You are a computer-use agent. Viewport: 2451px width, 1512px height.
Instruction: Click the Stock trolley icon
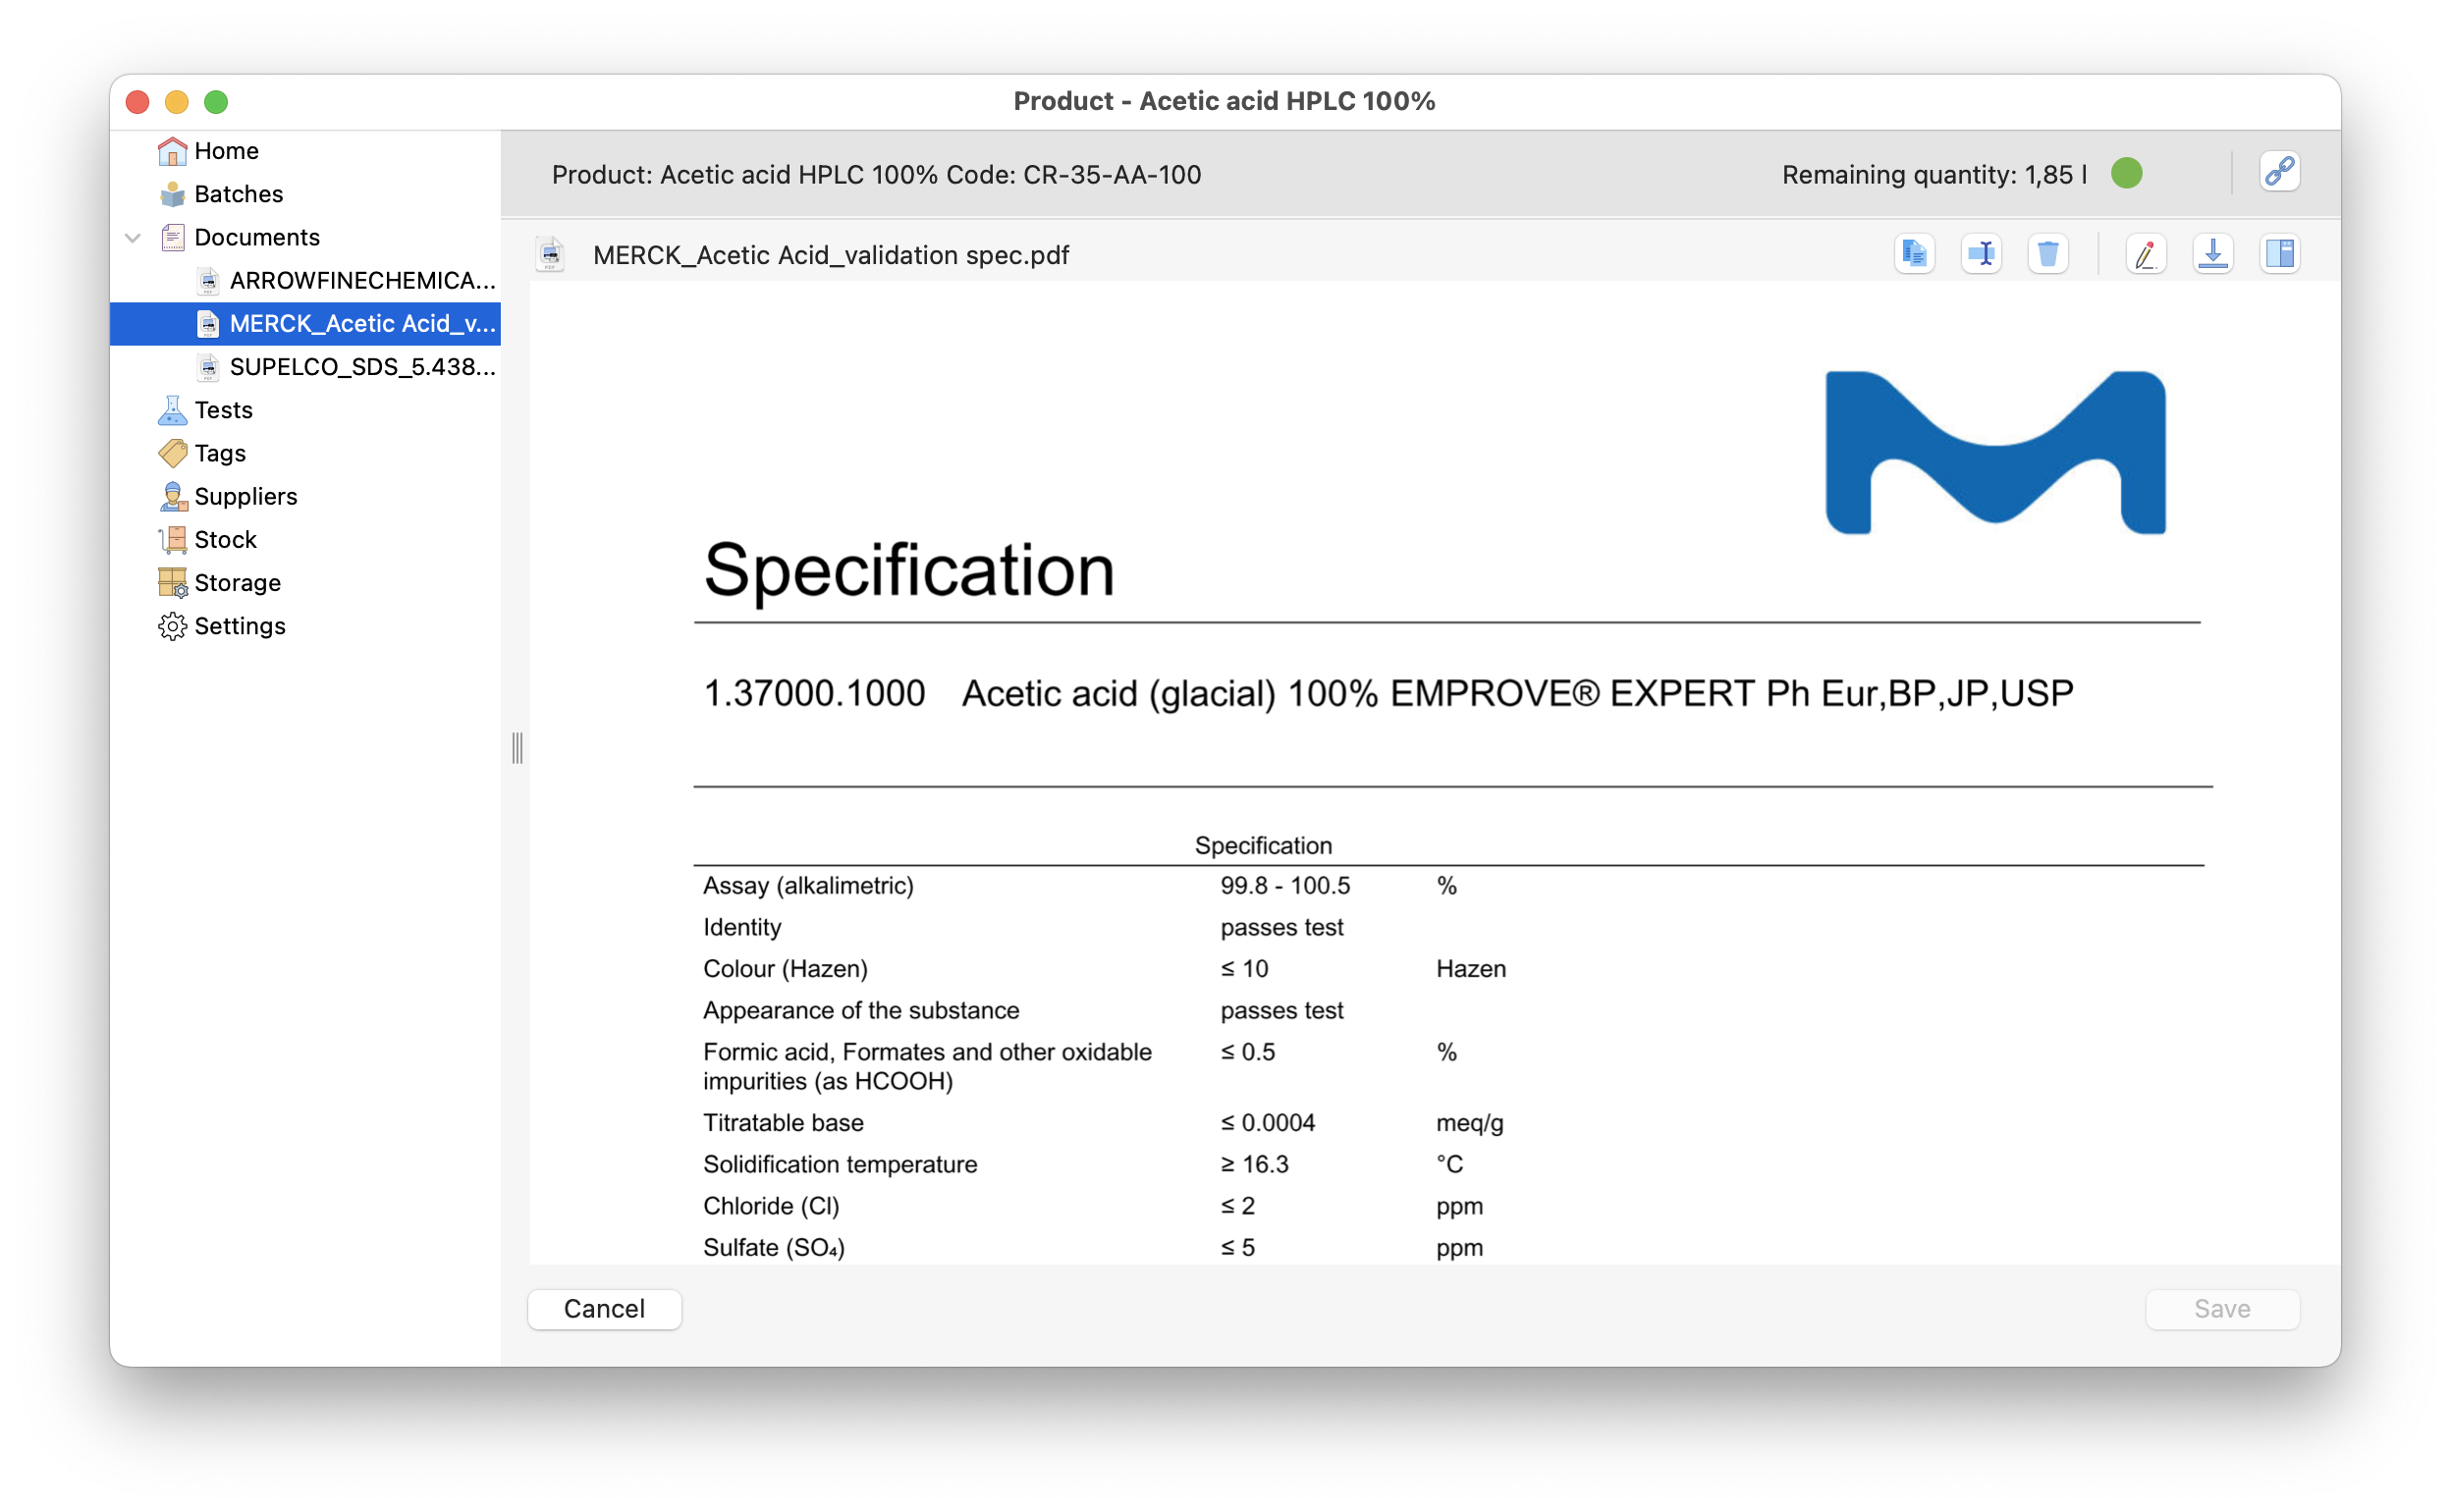172,539
